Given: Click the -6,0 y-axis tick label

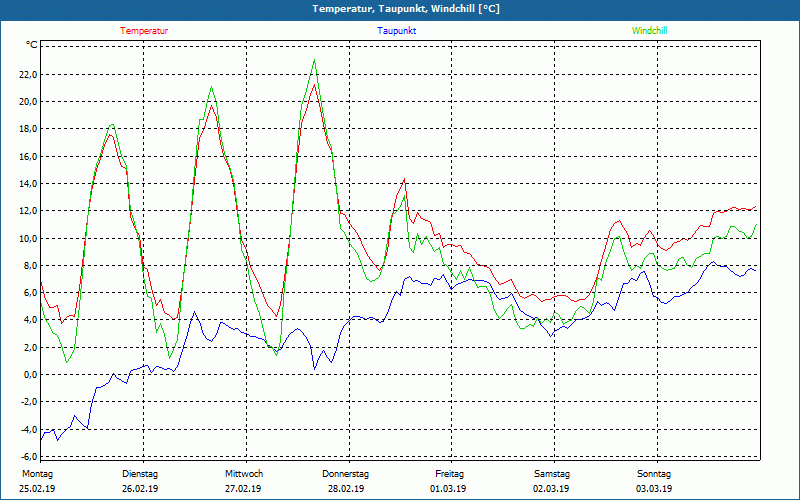Looking at the screenshot, I should pos(28,457).
